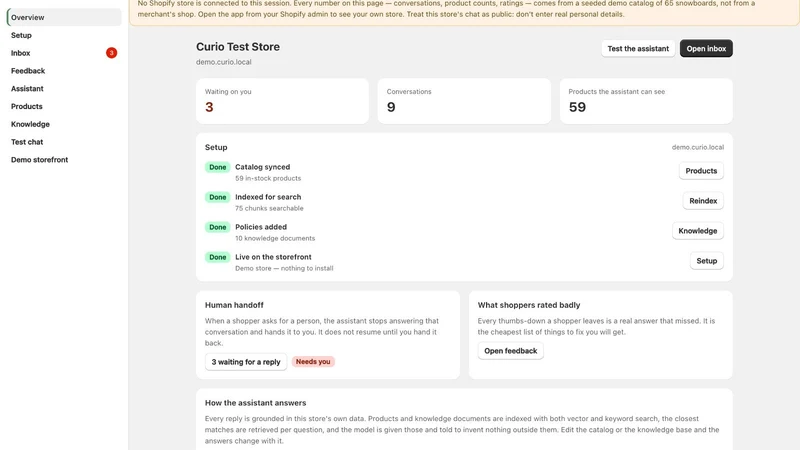Click the Human handoff heading
Screen dimensions: 800x450
pos(234,305)
